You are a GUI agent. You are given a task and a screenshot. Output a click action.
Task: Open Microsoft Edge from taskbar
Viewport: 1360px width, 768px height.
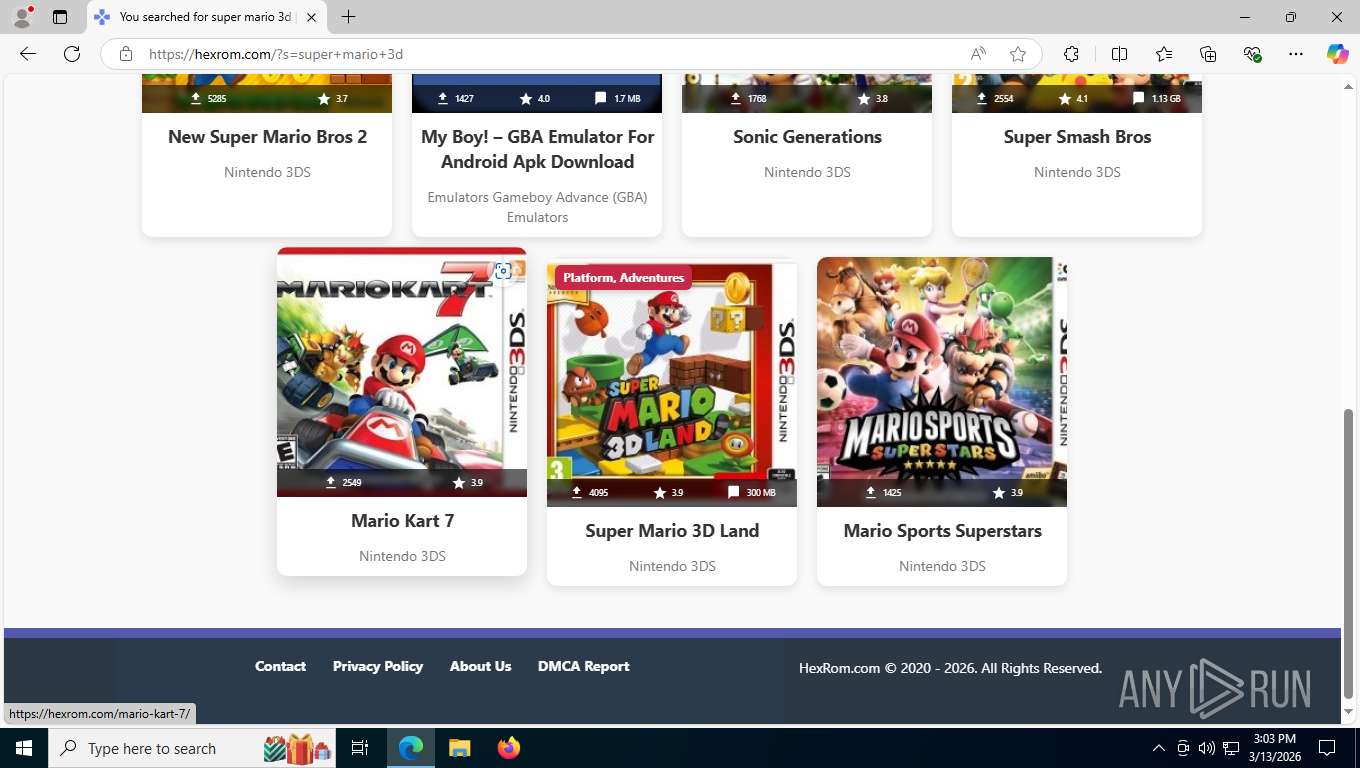(x=411, y=748)
